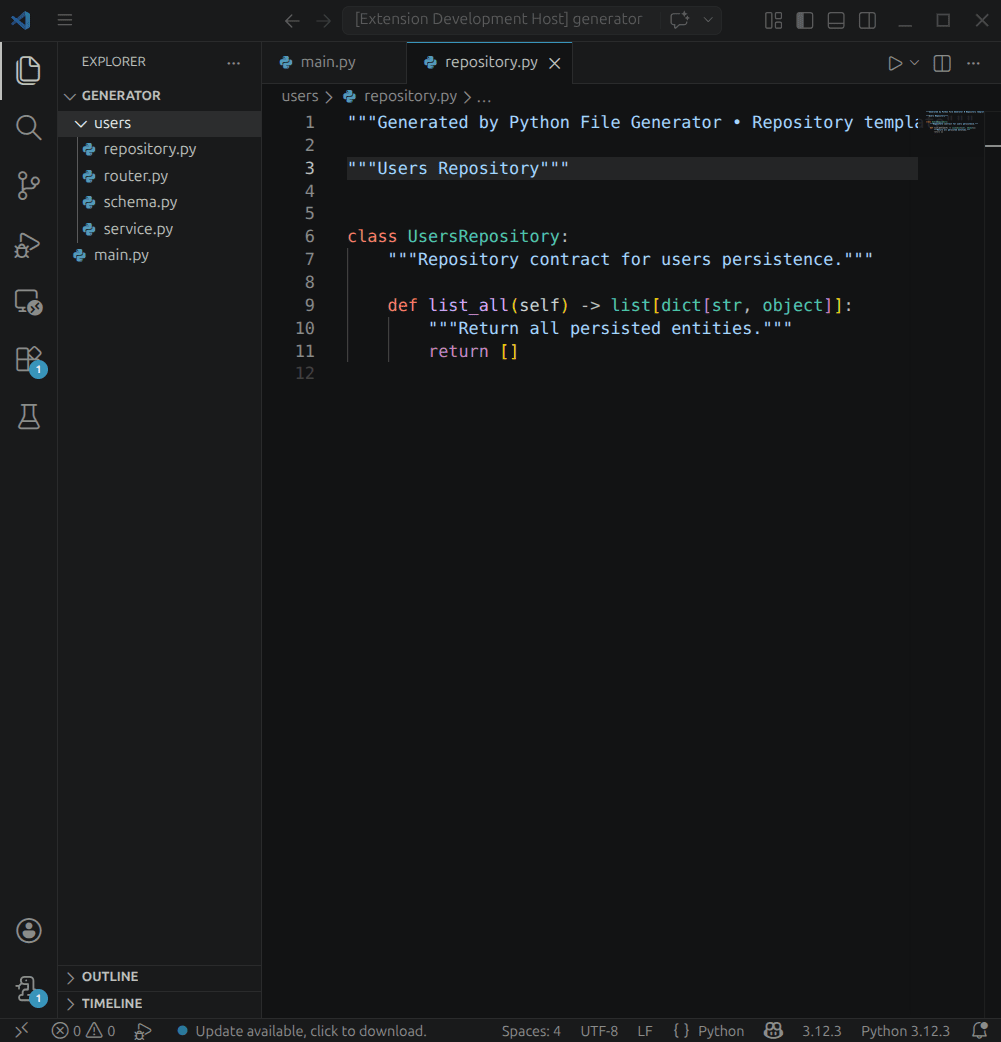Open the Accounts icon at sidebar bottom
Screen dimensions: 1001x1042
(x=28, y=930)
